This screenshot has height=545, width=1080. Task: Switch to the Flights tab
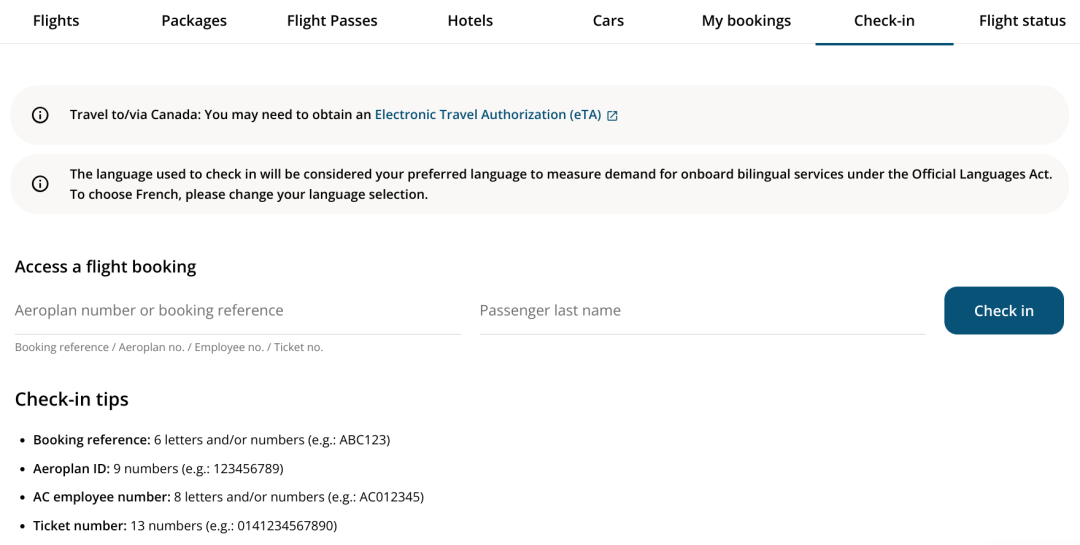click(x=56, y=21)
